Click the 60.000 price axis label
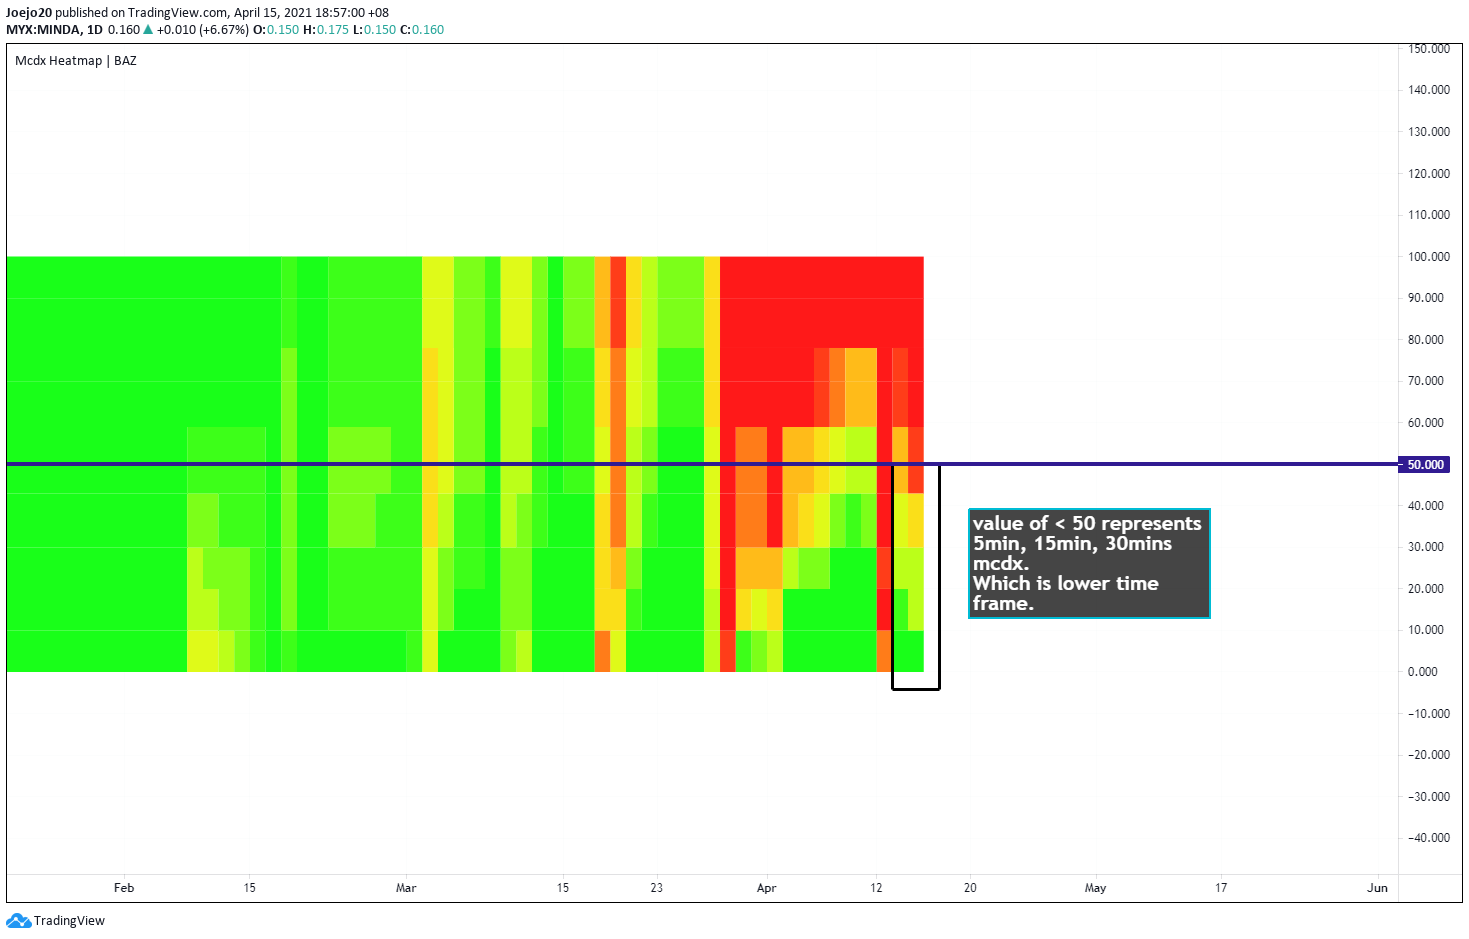 point(1425,423)
